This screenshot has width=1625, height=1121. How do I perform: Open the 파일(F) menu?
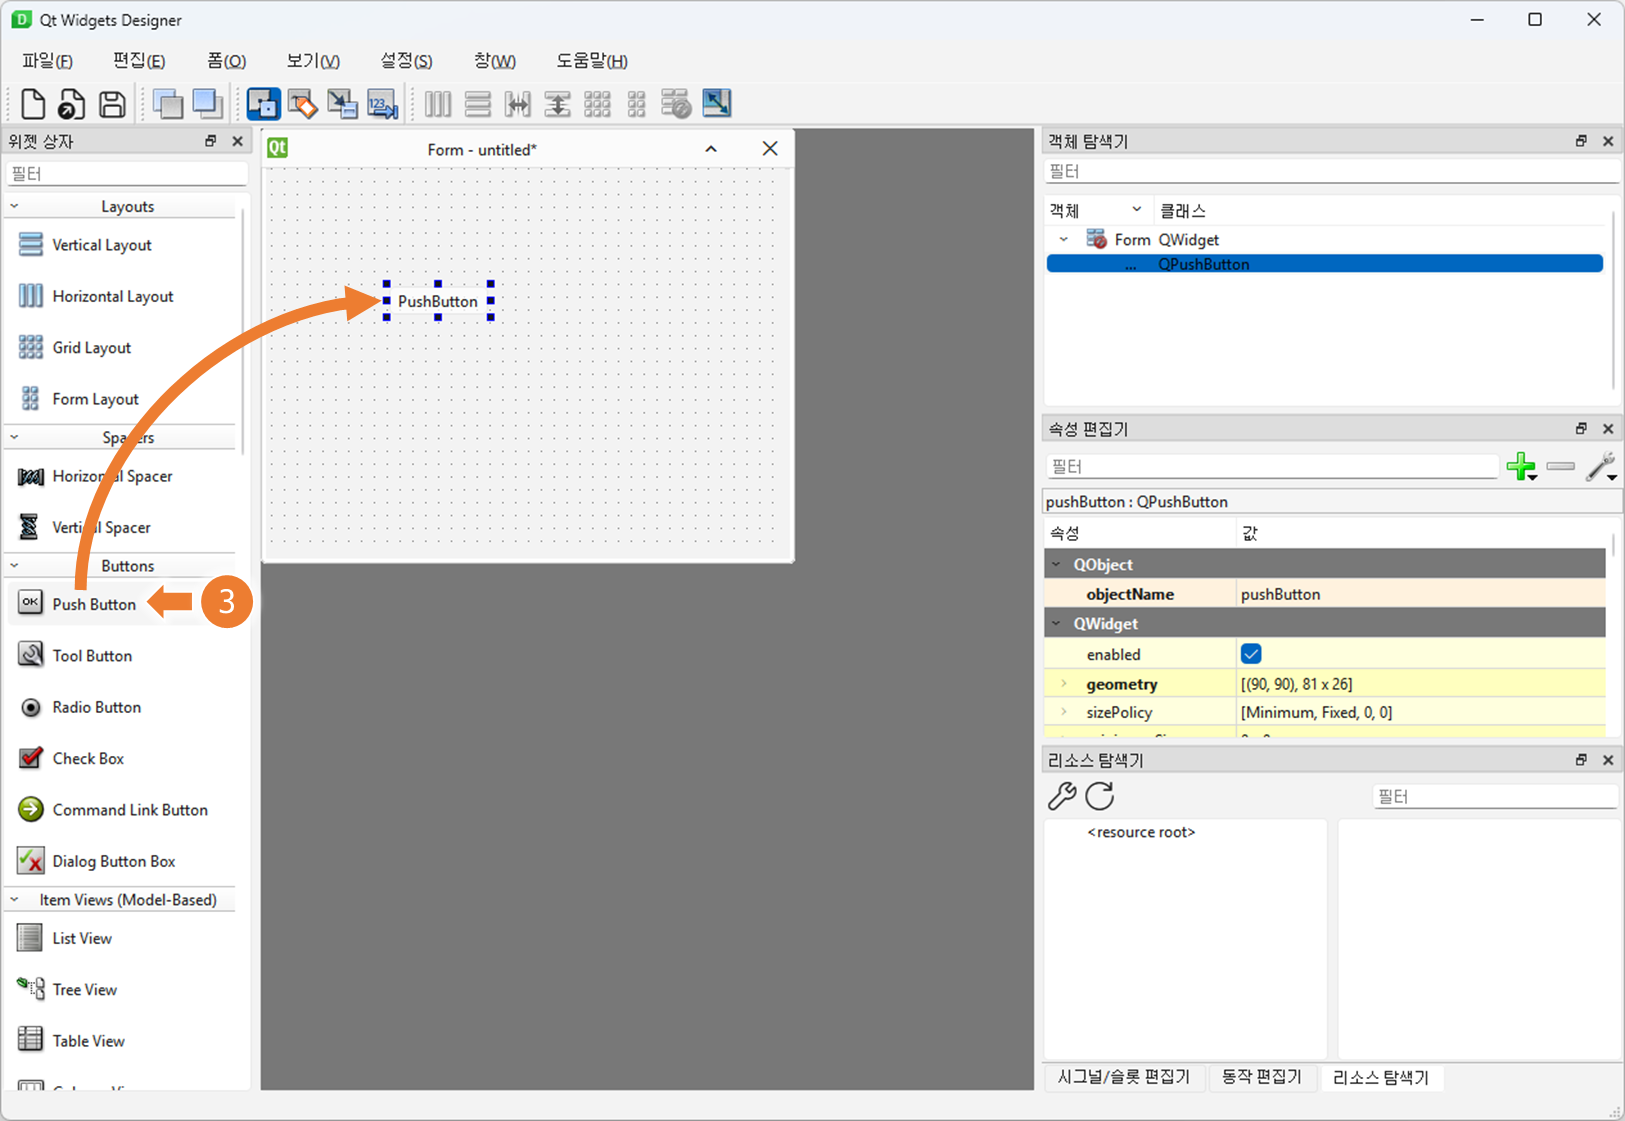click(x=47, y=61)
